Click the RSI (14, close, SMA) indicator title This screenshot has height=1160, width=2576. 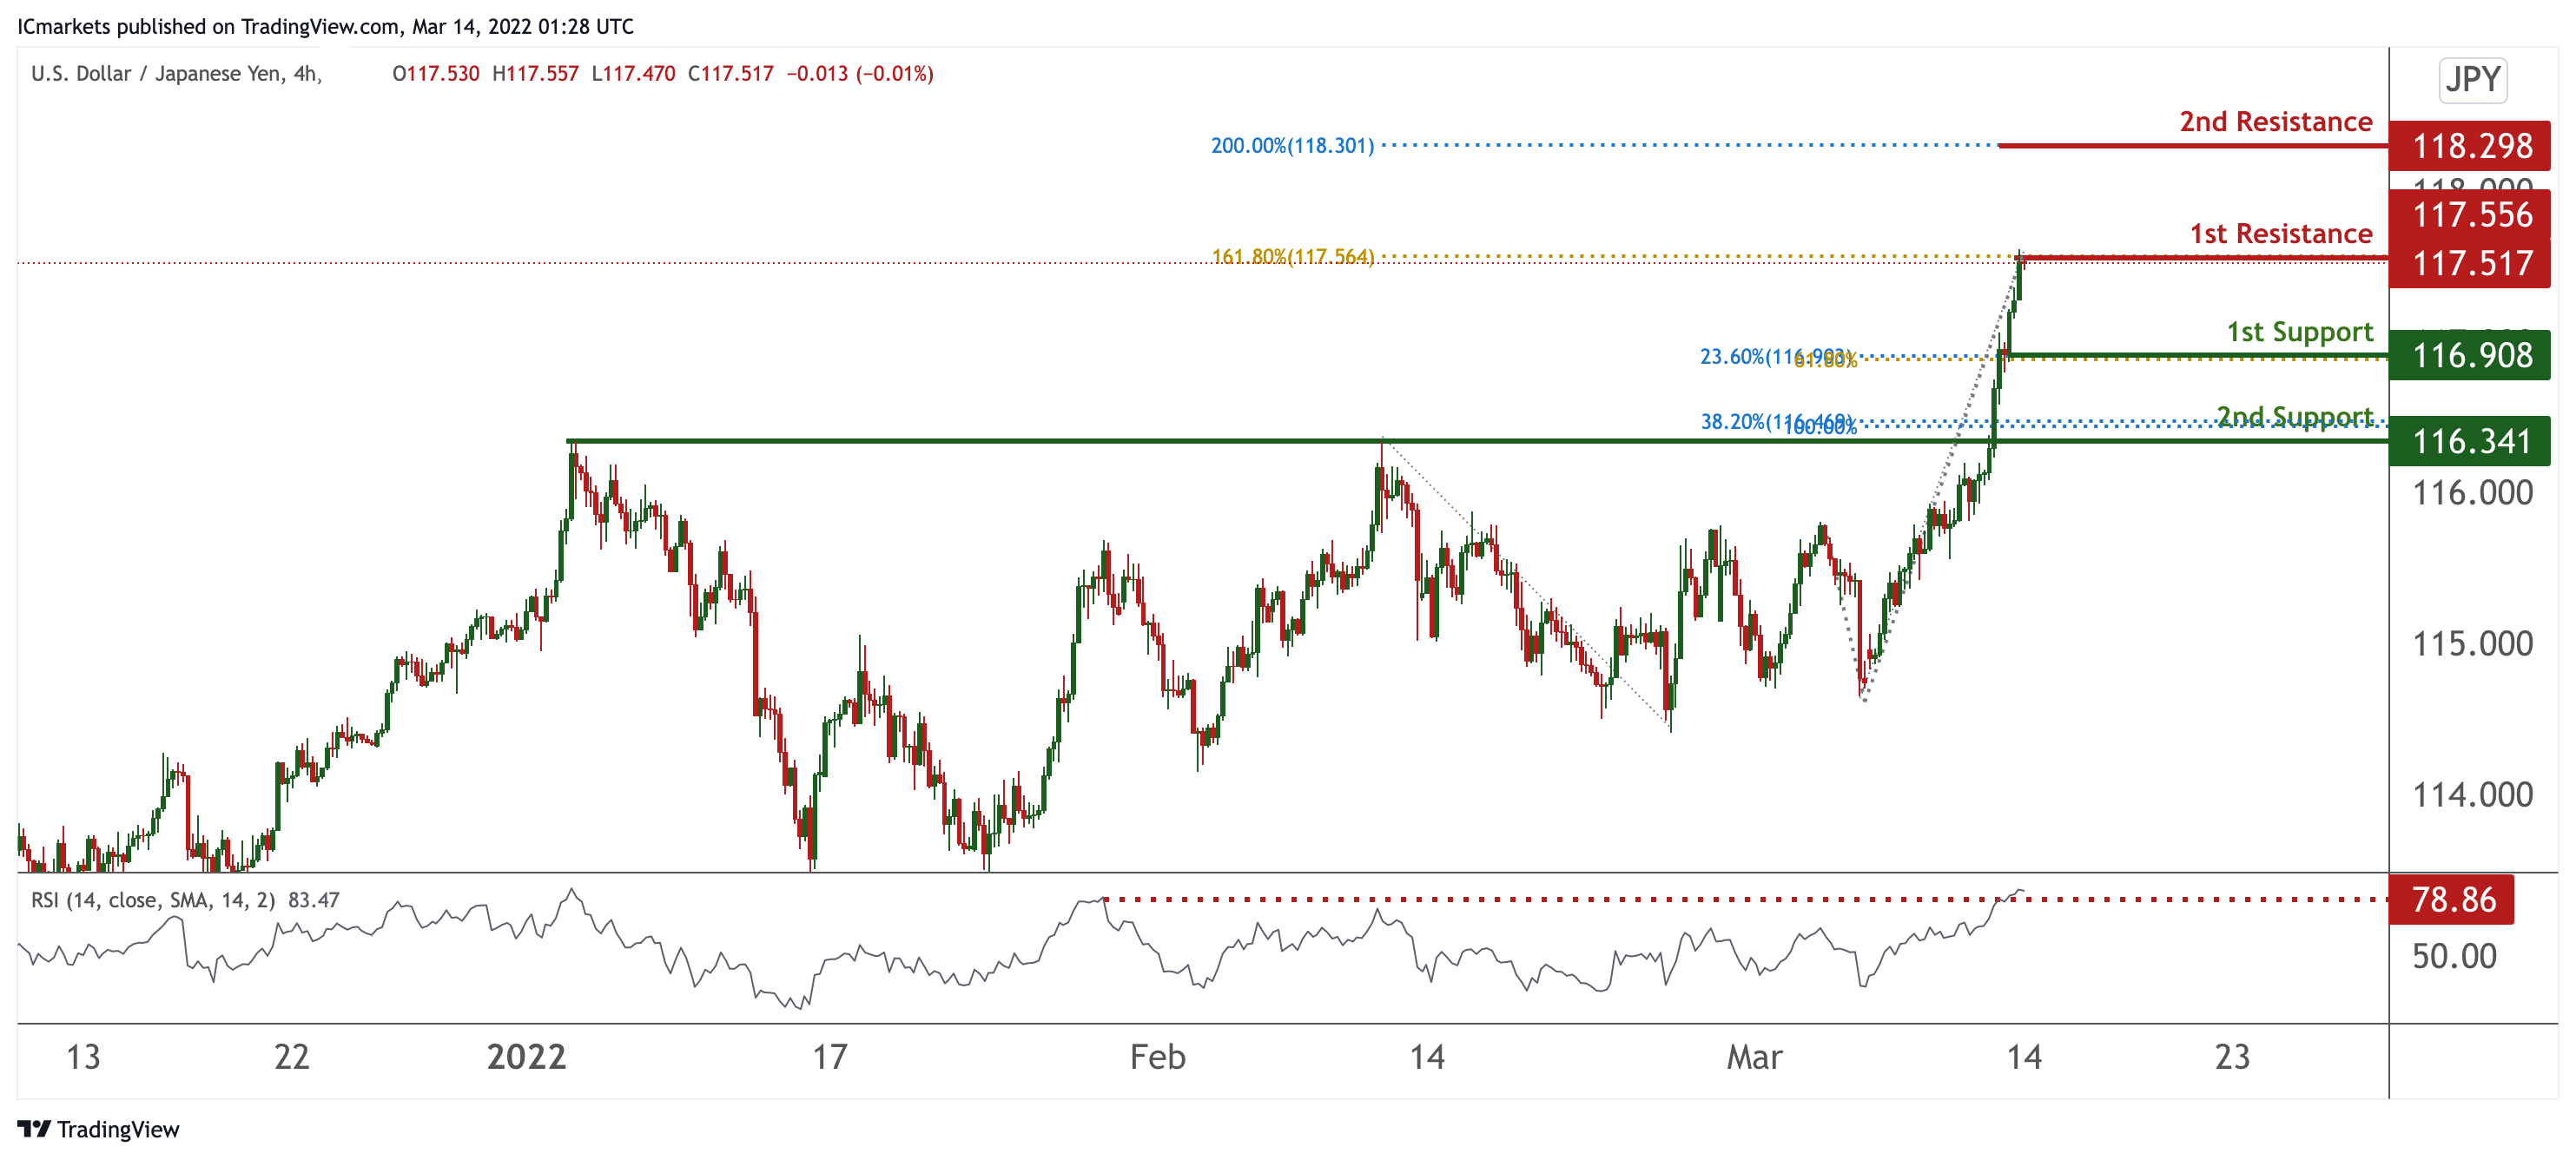click(153, 900)
